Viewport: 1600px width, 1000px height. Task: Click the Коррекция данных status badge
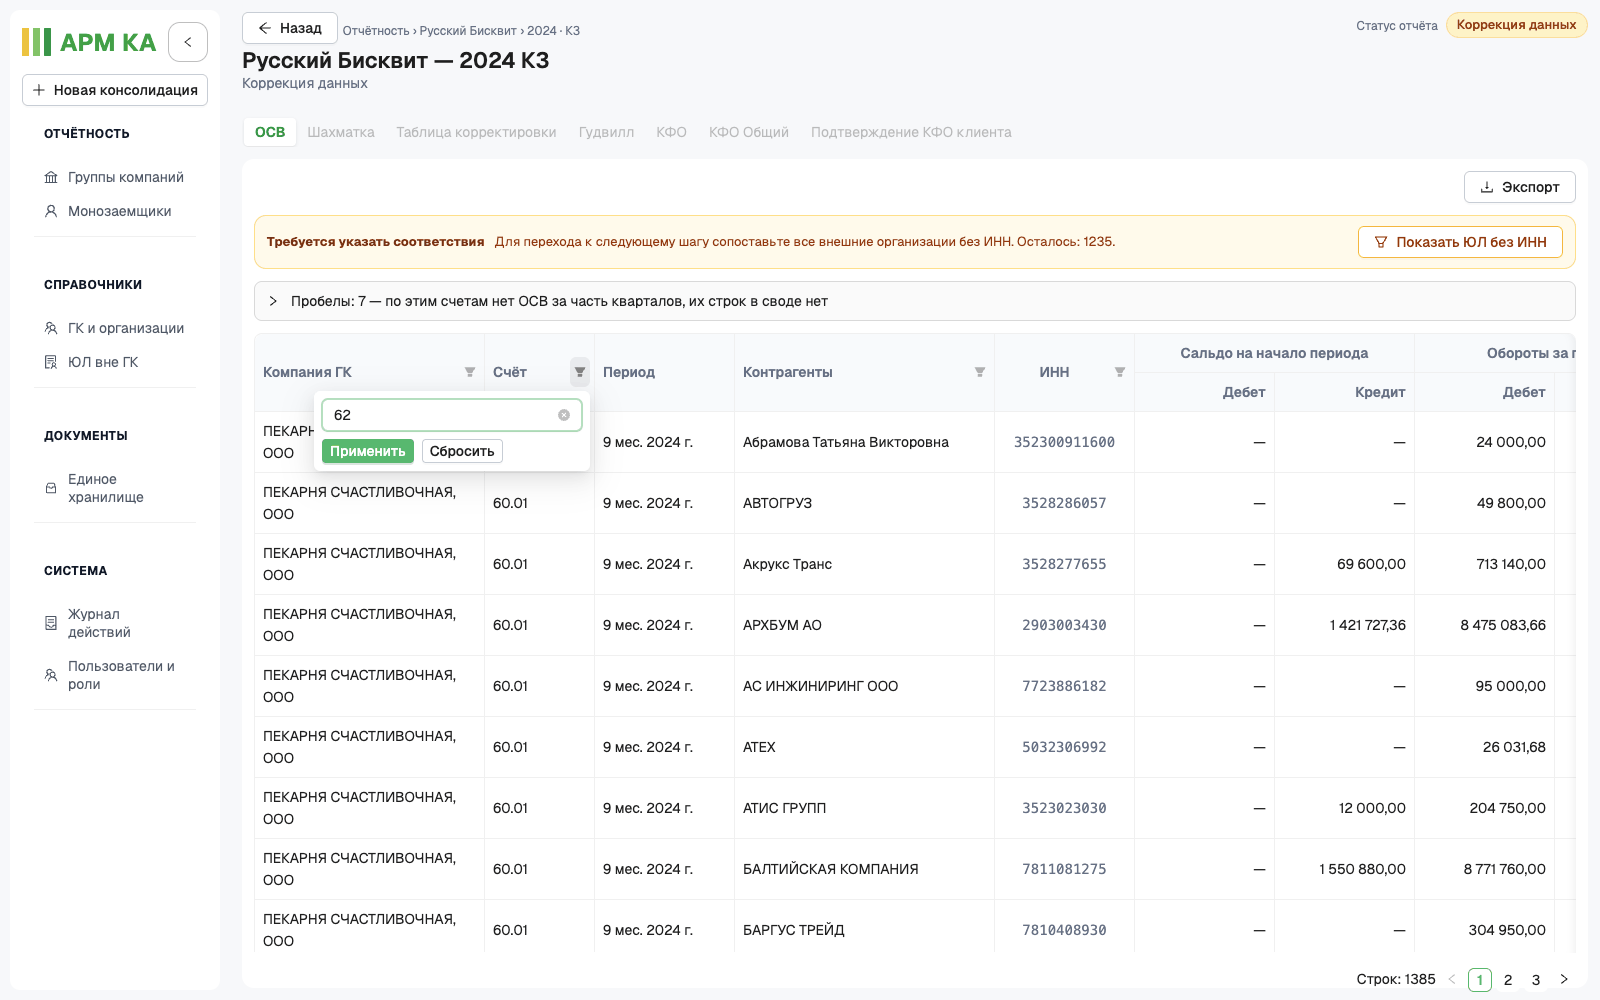coord(1516,25)
